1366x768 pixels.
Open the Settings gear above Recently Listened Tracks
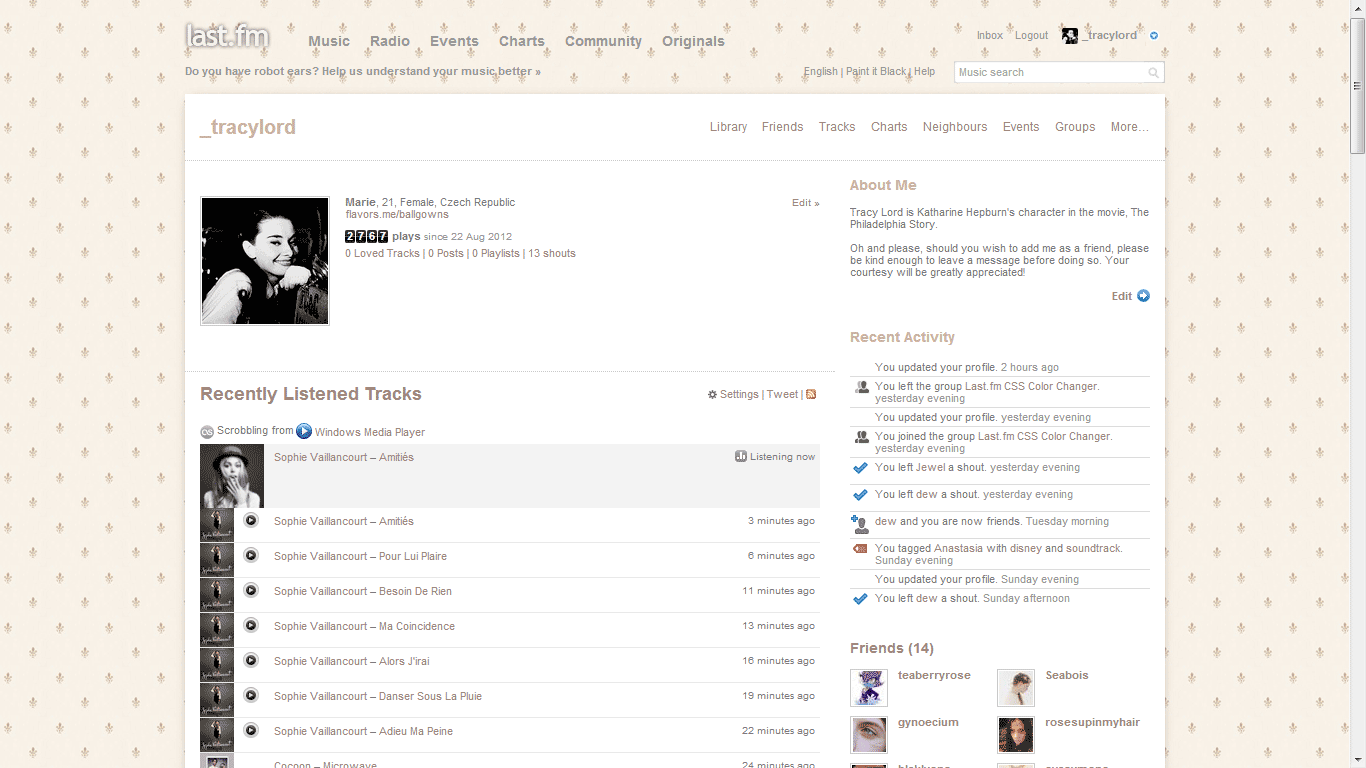(712, 394)
